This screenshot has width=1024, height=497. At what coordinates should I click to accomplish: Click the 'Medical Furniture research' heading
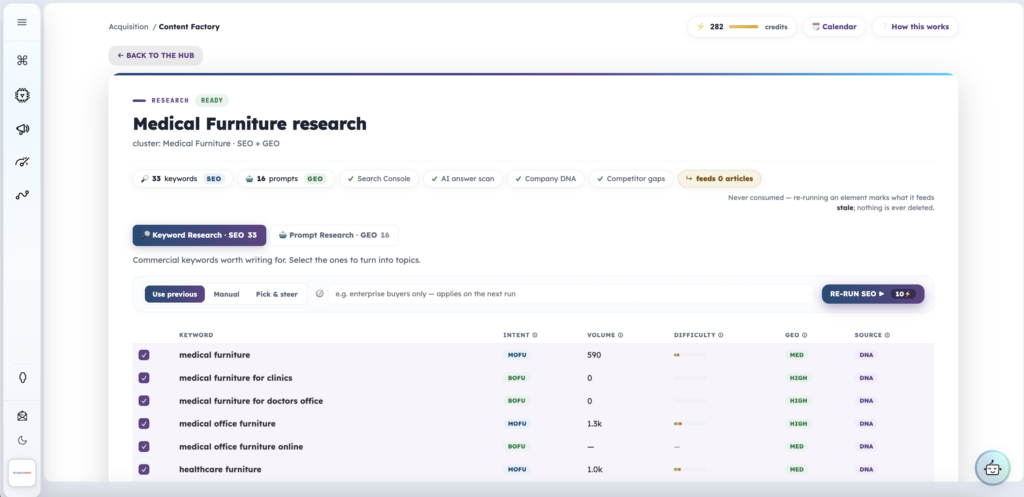click(249, 123)
